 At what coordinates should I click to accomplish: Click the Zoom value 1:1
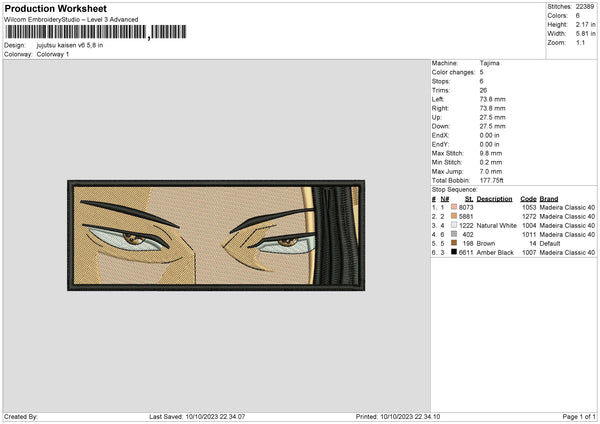(580, 42)
